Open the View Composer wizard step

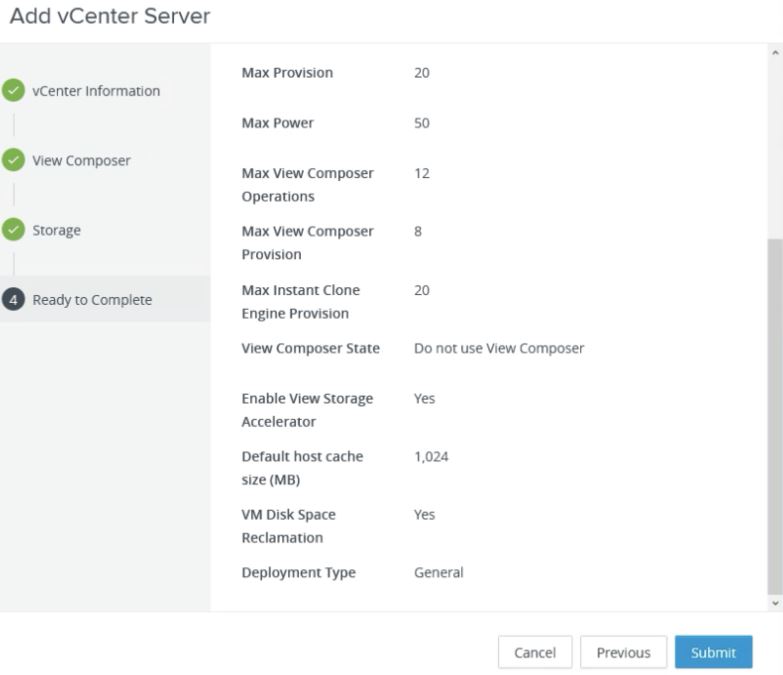point(81,161)
